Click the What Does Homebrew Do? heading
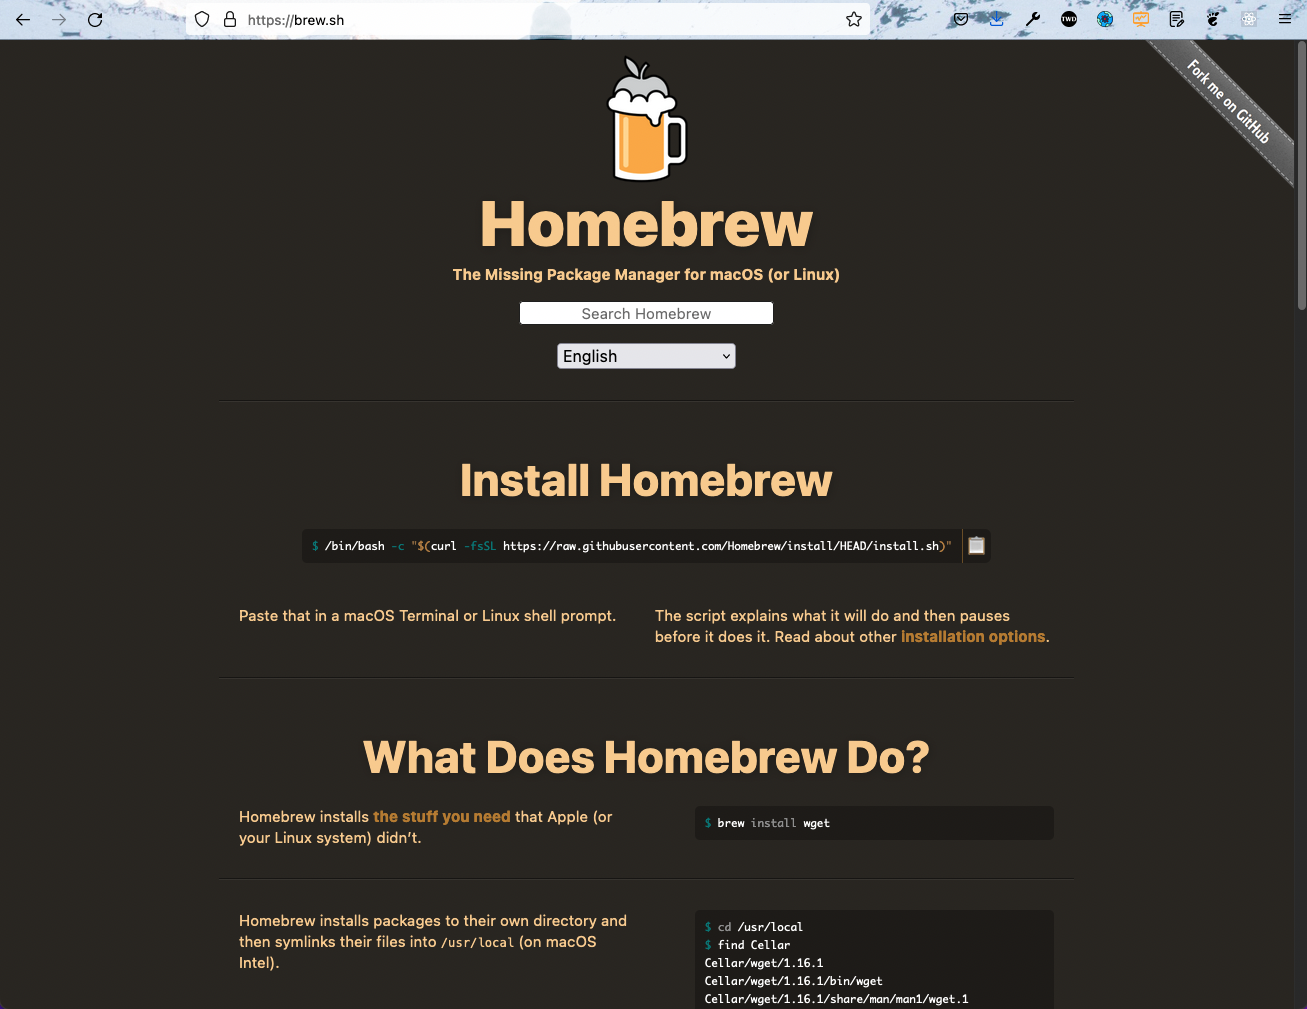 coord(646,757)
